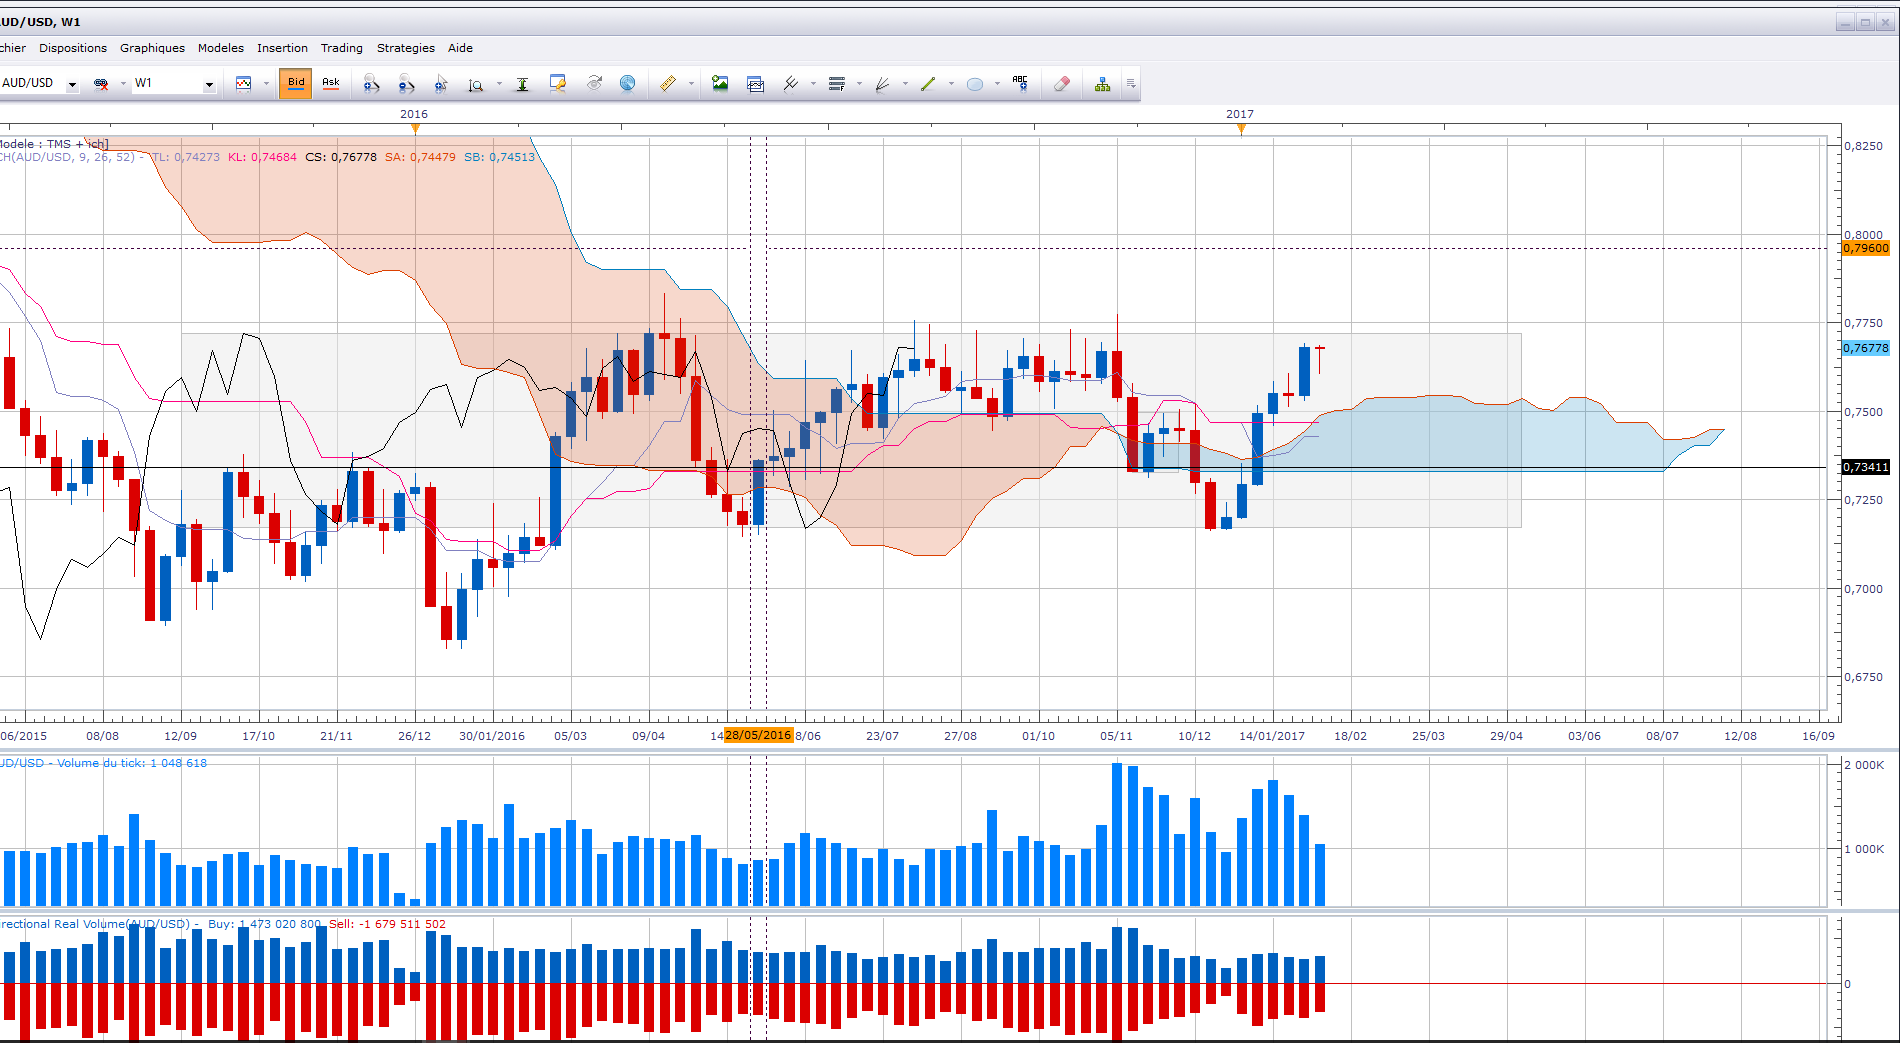Click the green hierarchy tree icon
This screenshot has width=1900, height=1043.
(x=1102, y=84)
